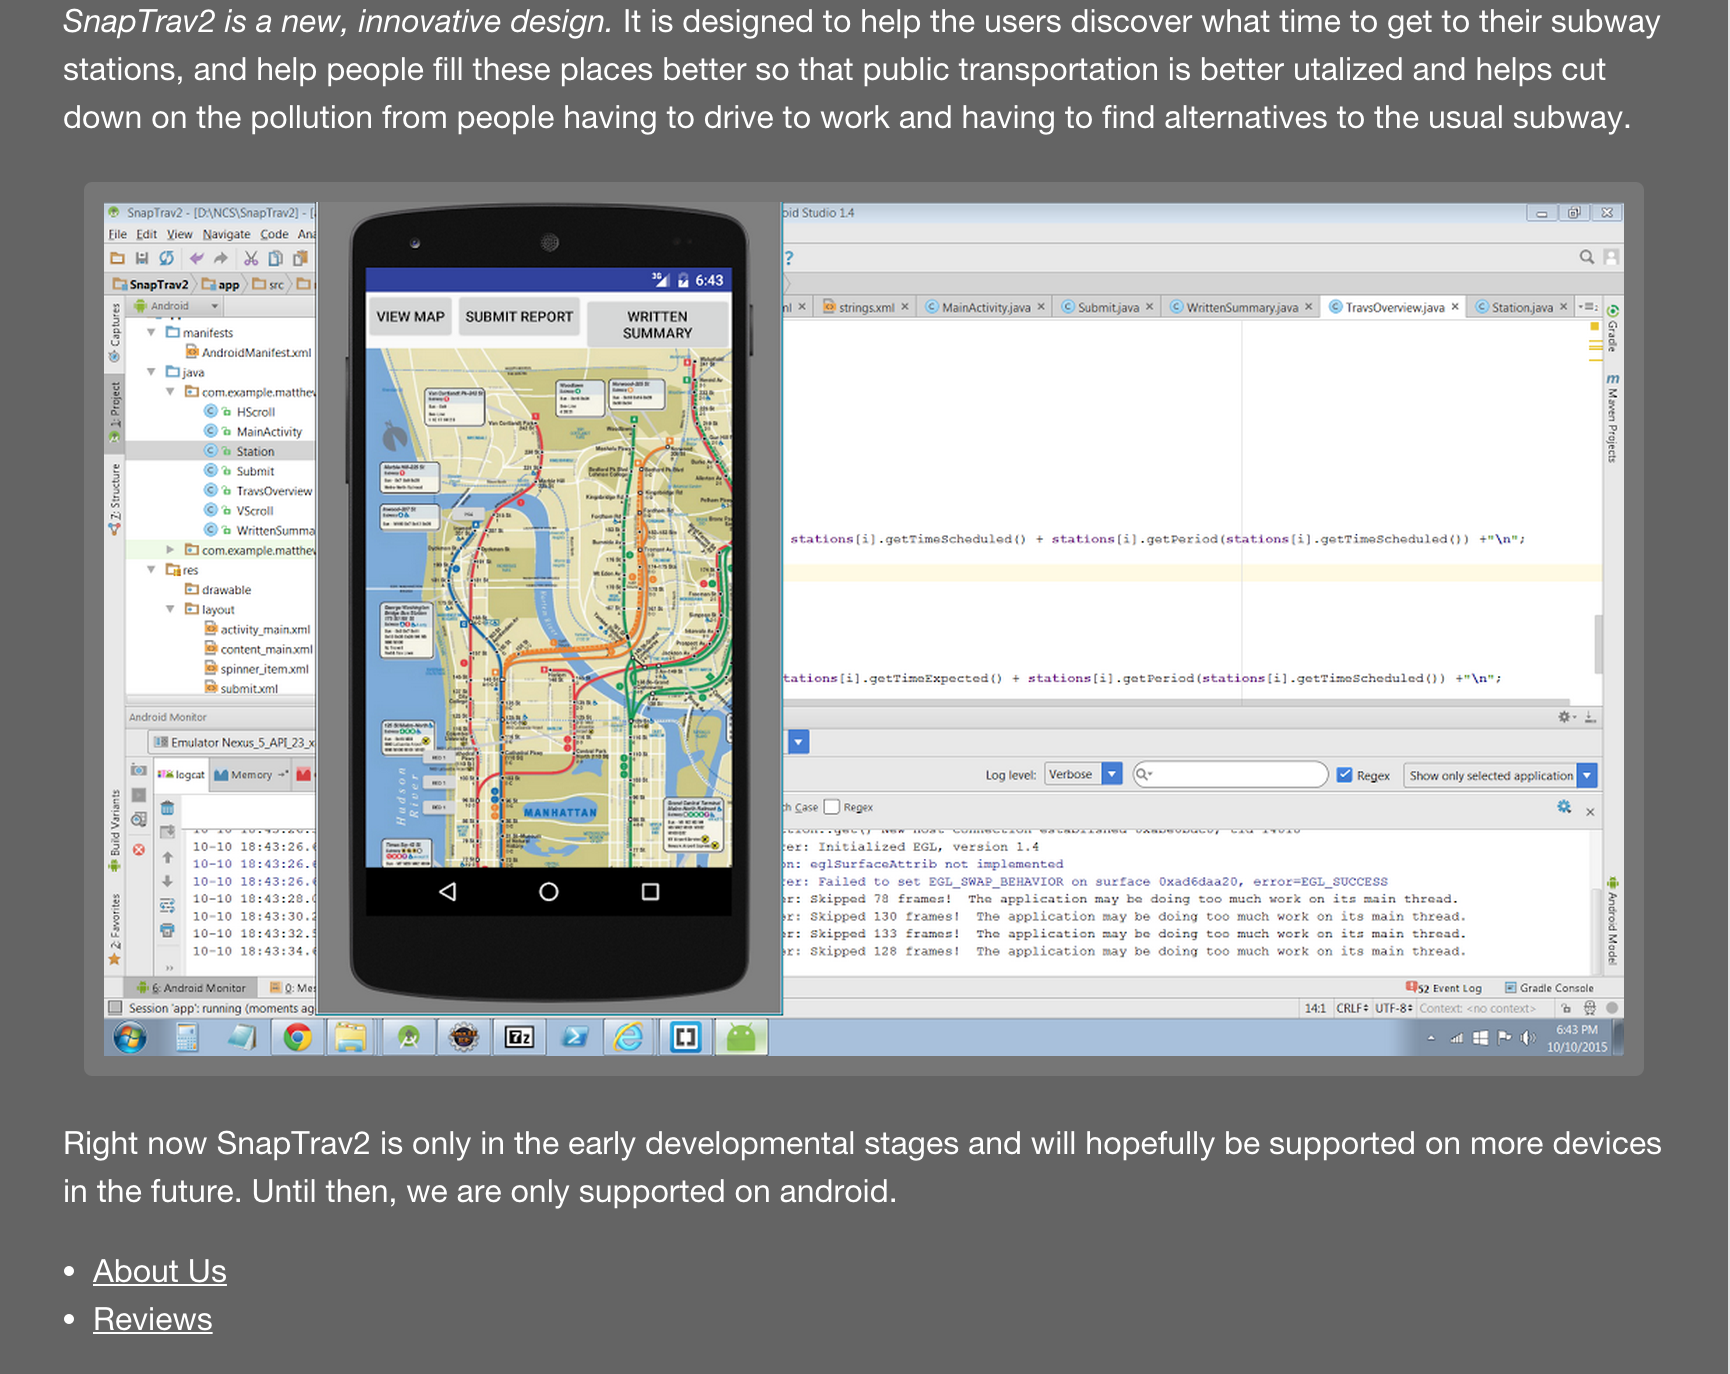Open the Show only selected application dropdown

pos(1500,775)
